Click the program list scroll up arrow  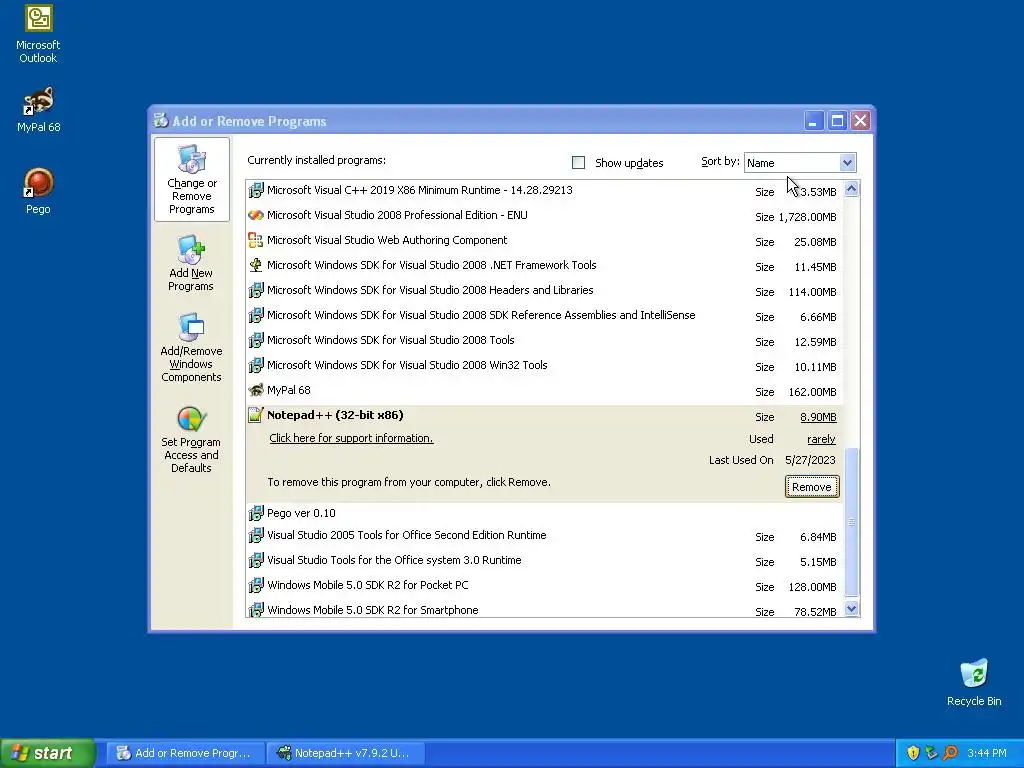pos(851,189)
